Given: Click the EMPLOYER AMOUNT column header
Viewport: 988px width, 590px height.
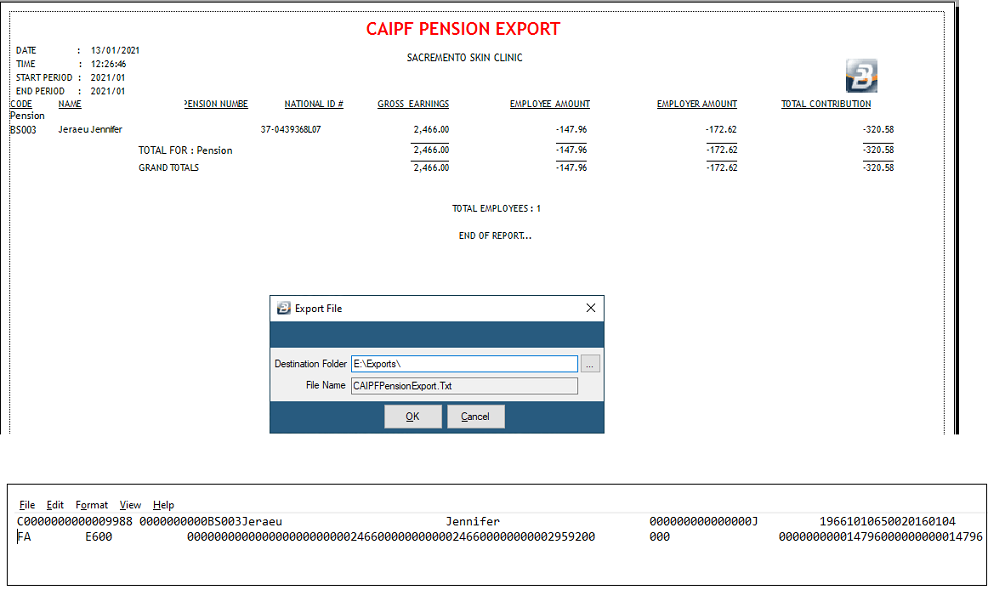Looking at the screenshot, I should pyautogui.click(x=697, y=104).
